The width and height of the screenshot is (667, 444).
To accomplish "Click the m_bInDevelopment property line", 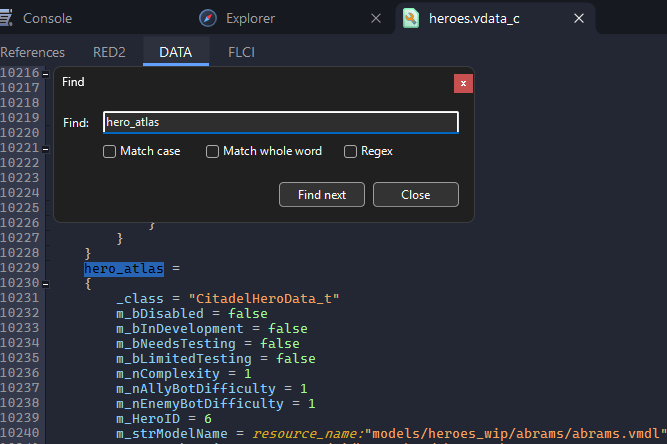I will coord(212,329).
